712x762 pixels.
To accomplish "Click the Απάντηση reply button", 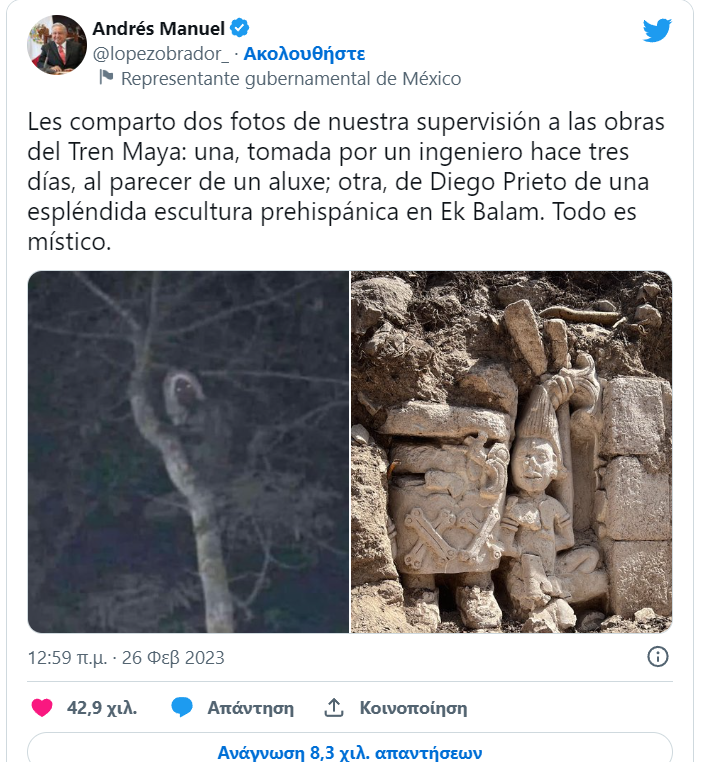I will click(250, 708).
